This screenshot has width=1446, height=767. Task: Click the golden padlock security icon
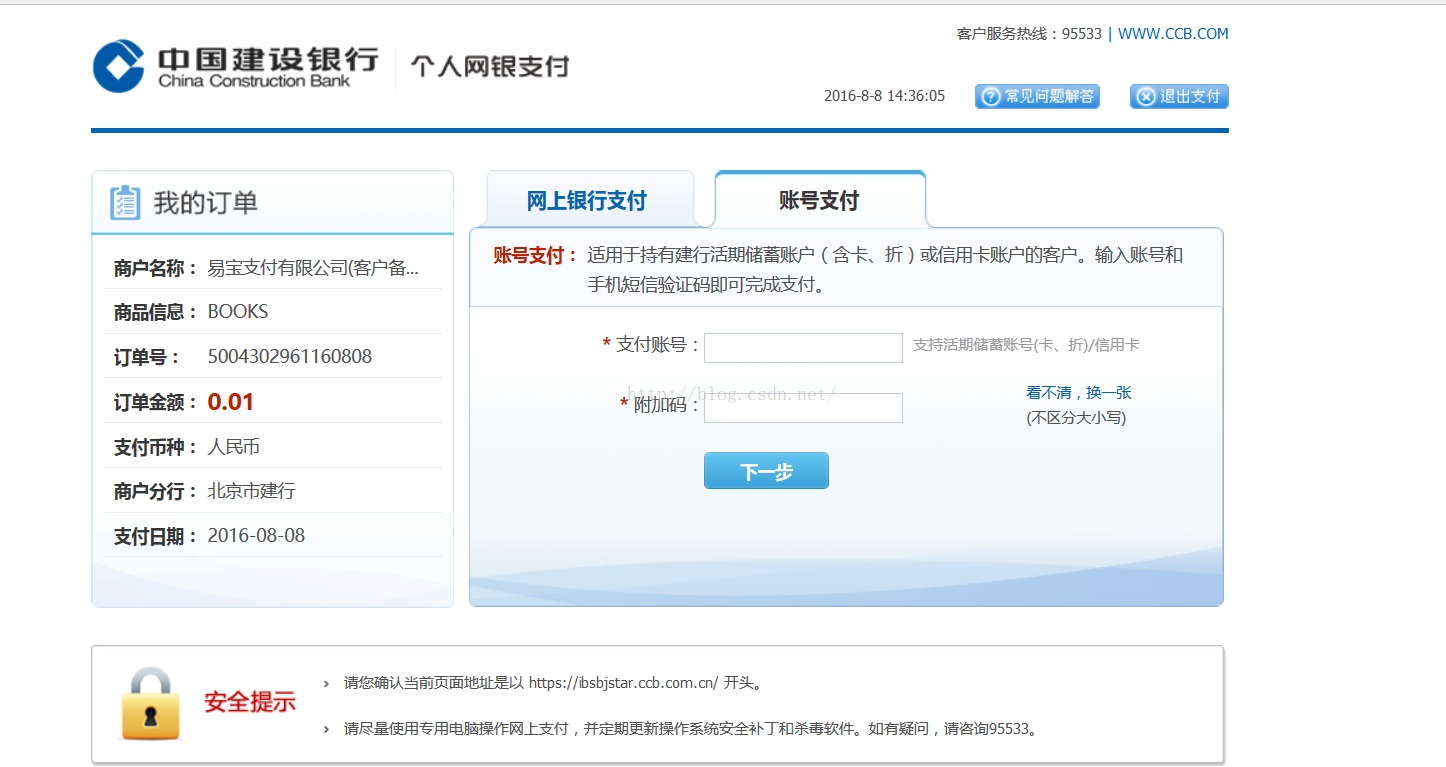(150, 704)
